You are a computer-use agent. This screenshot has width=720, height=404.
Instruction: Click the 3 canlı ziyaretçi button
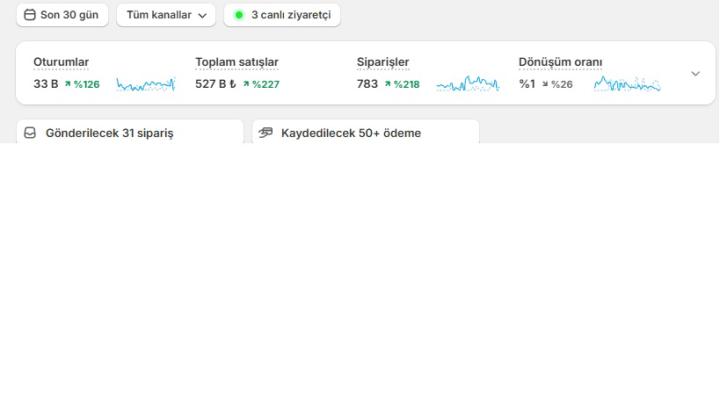[282, 15]
